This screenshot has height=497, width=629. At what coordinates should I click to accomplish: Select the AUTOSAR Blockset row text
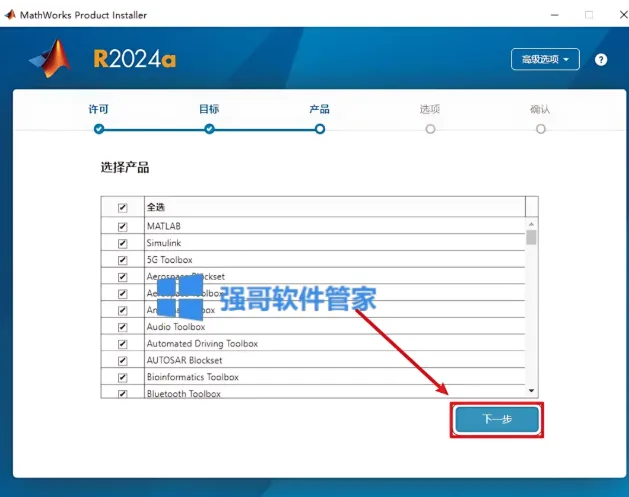184,360
